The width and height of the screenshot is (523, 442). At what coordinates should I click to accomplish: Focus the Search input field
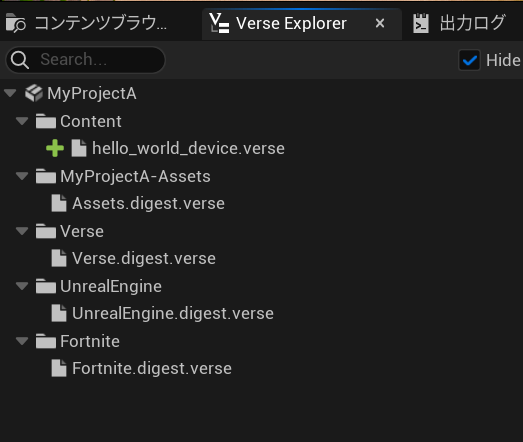[85, 60]
